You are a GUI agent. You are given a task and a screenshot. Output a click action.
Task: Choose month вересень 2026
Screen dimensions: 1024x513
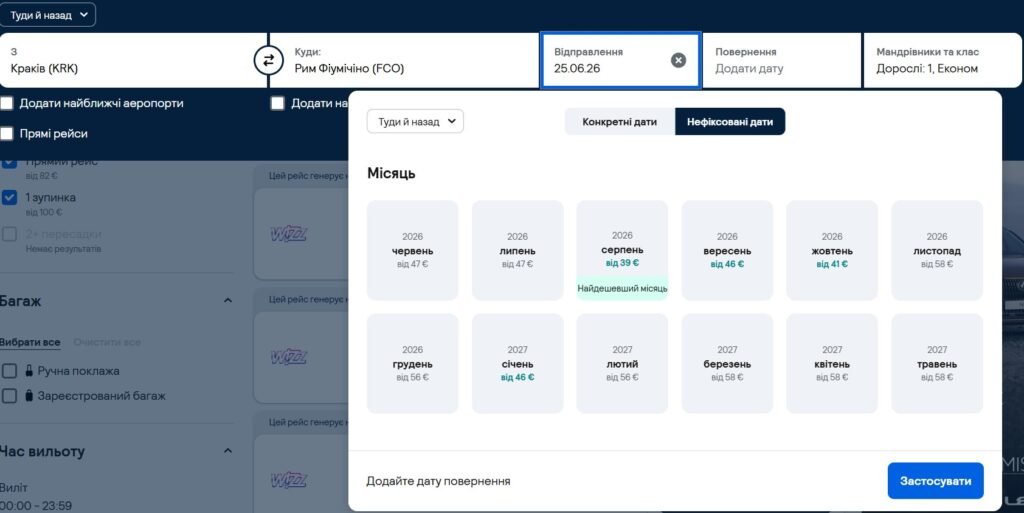point(727,251)
